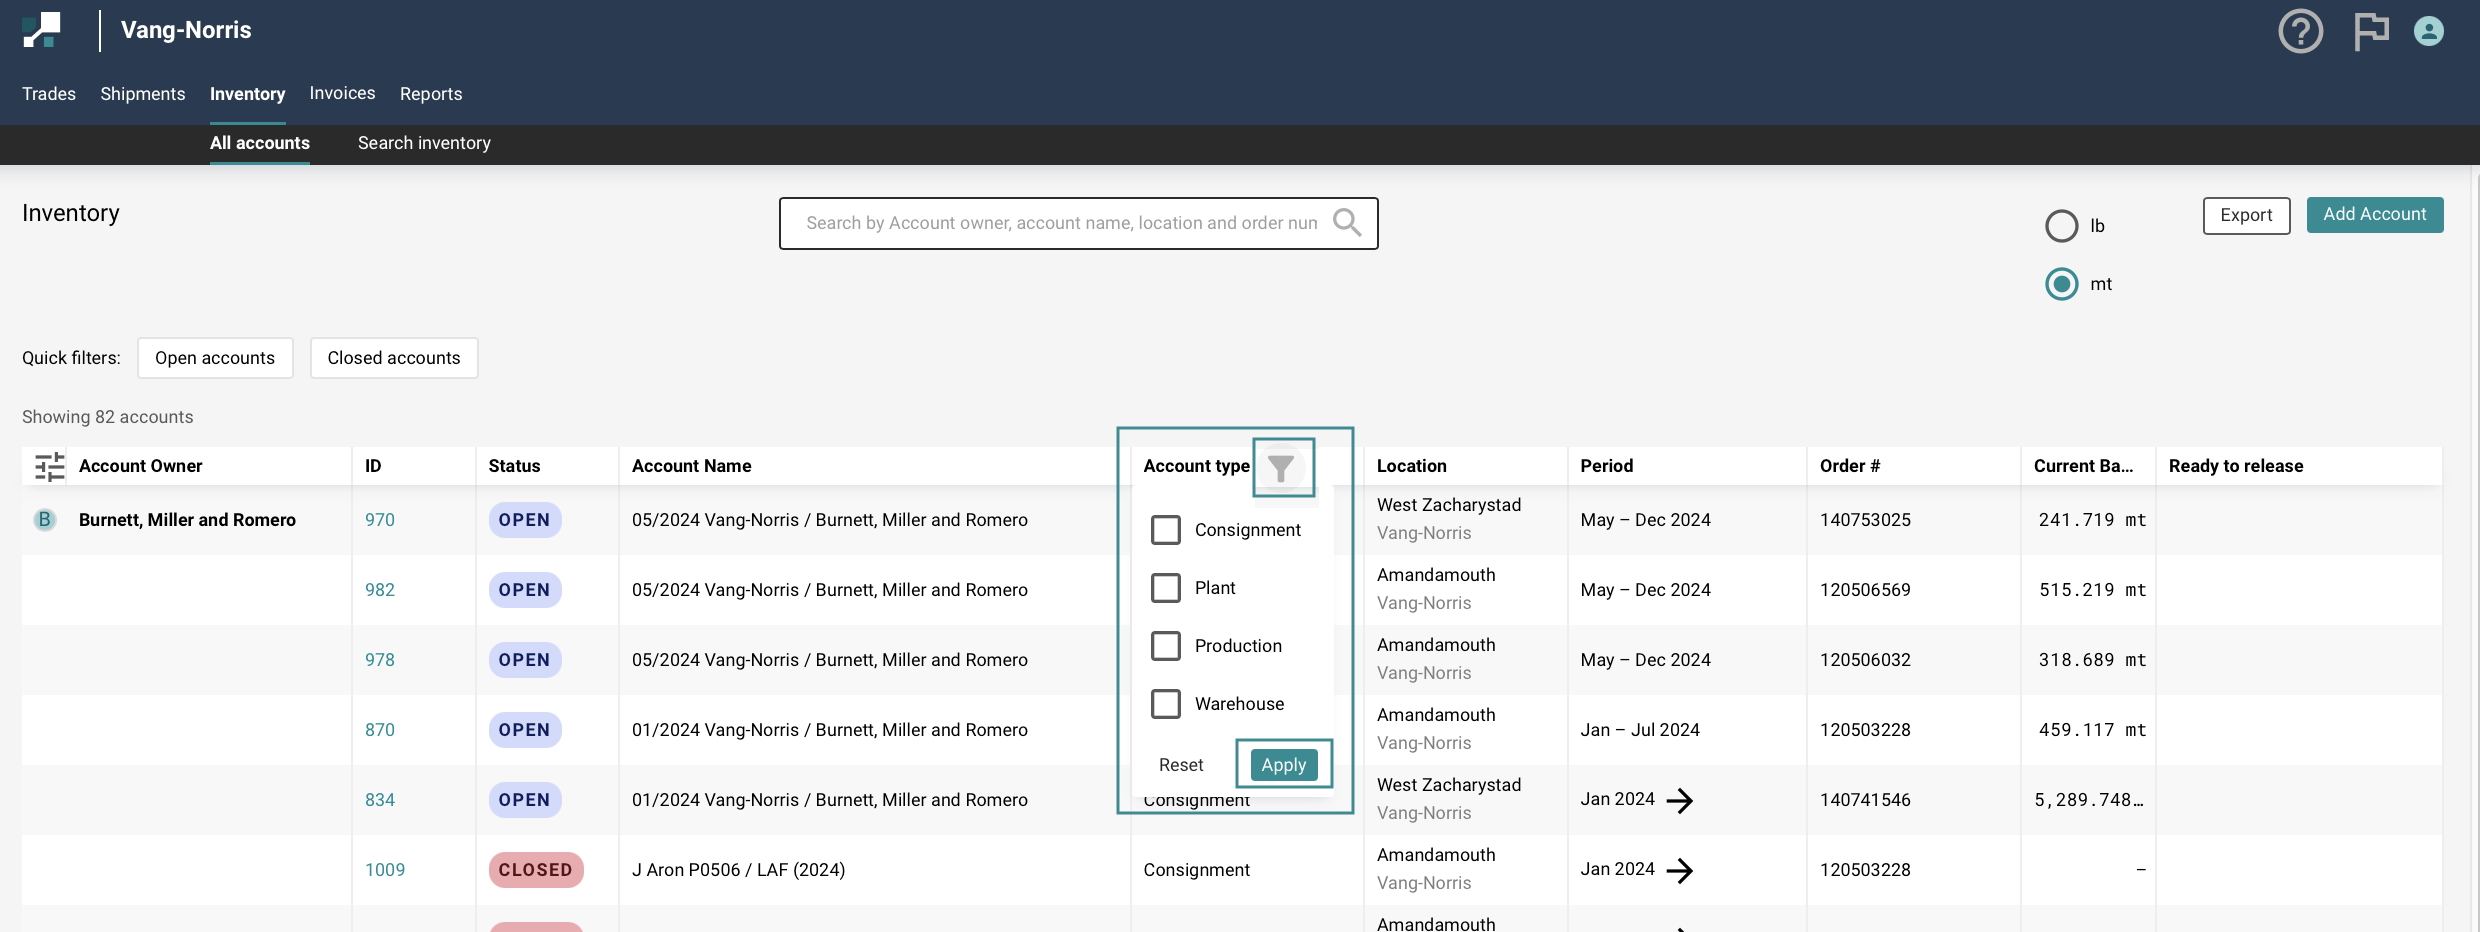Apply the account type filter
The height and width of the screenshot is (932, 2480).
pos(1283,765)
